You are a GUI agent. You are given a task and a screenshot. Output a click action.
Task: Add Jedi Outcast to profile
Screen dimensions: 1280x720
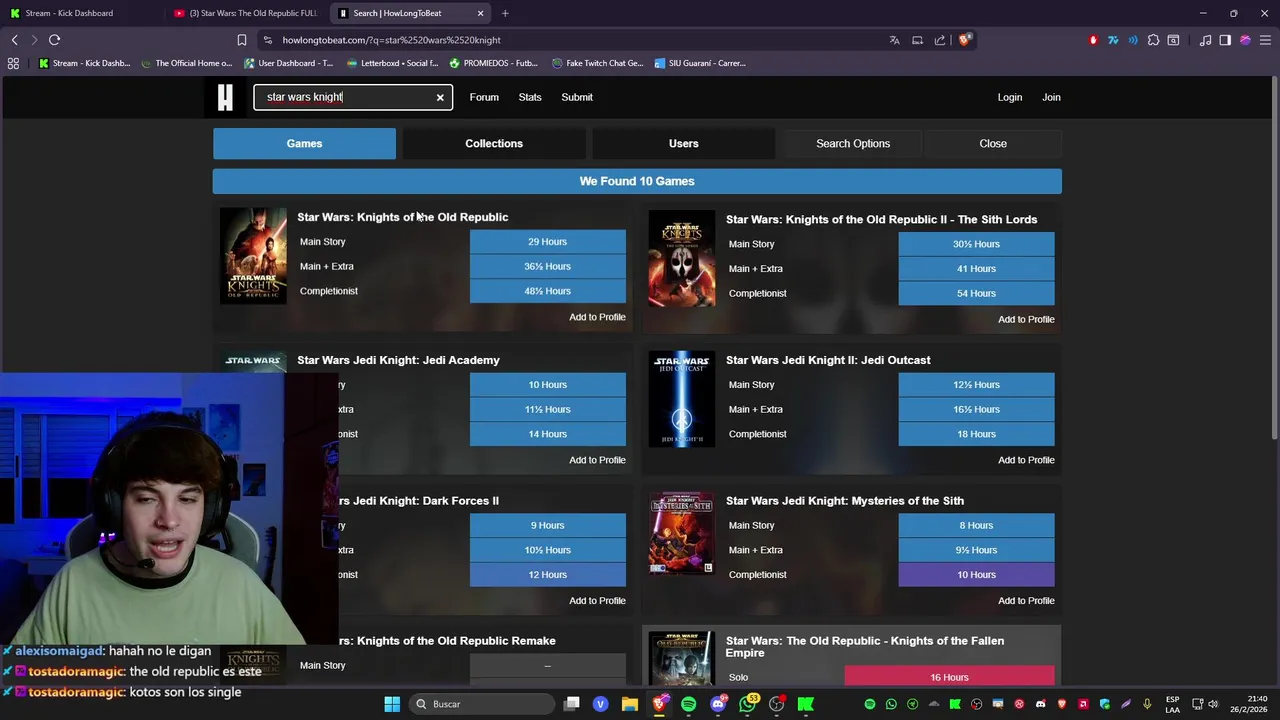coord(1026,460)
